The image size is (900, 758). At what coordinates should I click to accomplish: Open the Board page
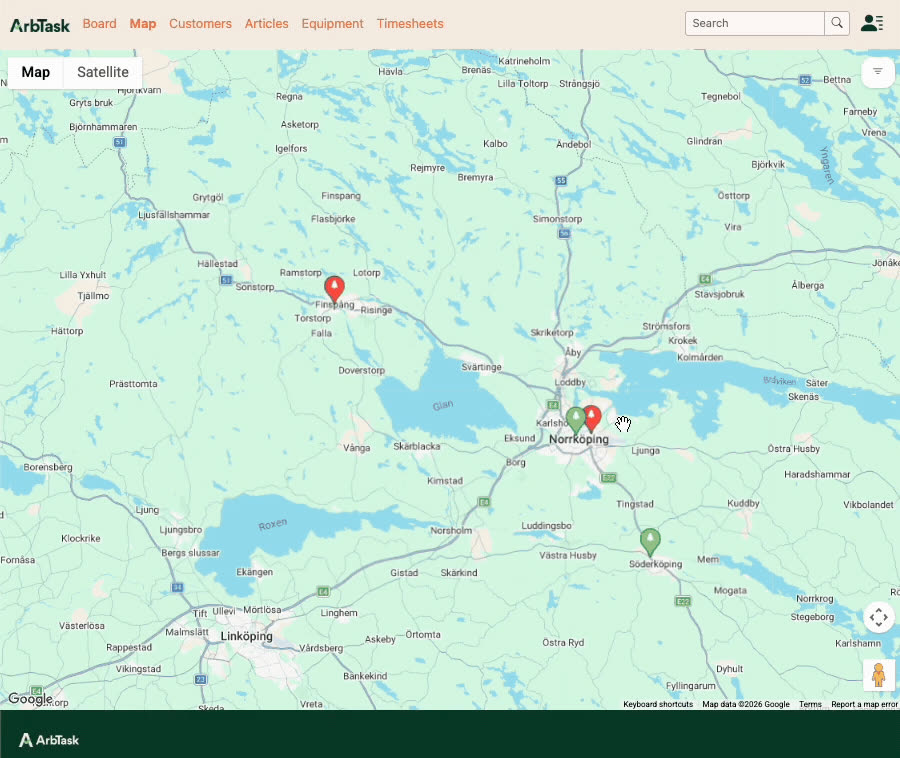click(x=99, y=24)
